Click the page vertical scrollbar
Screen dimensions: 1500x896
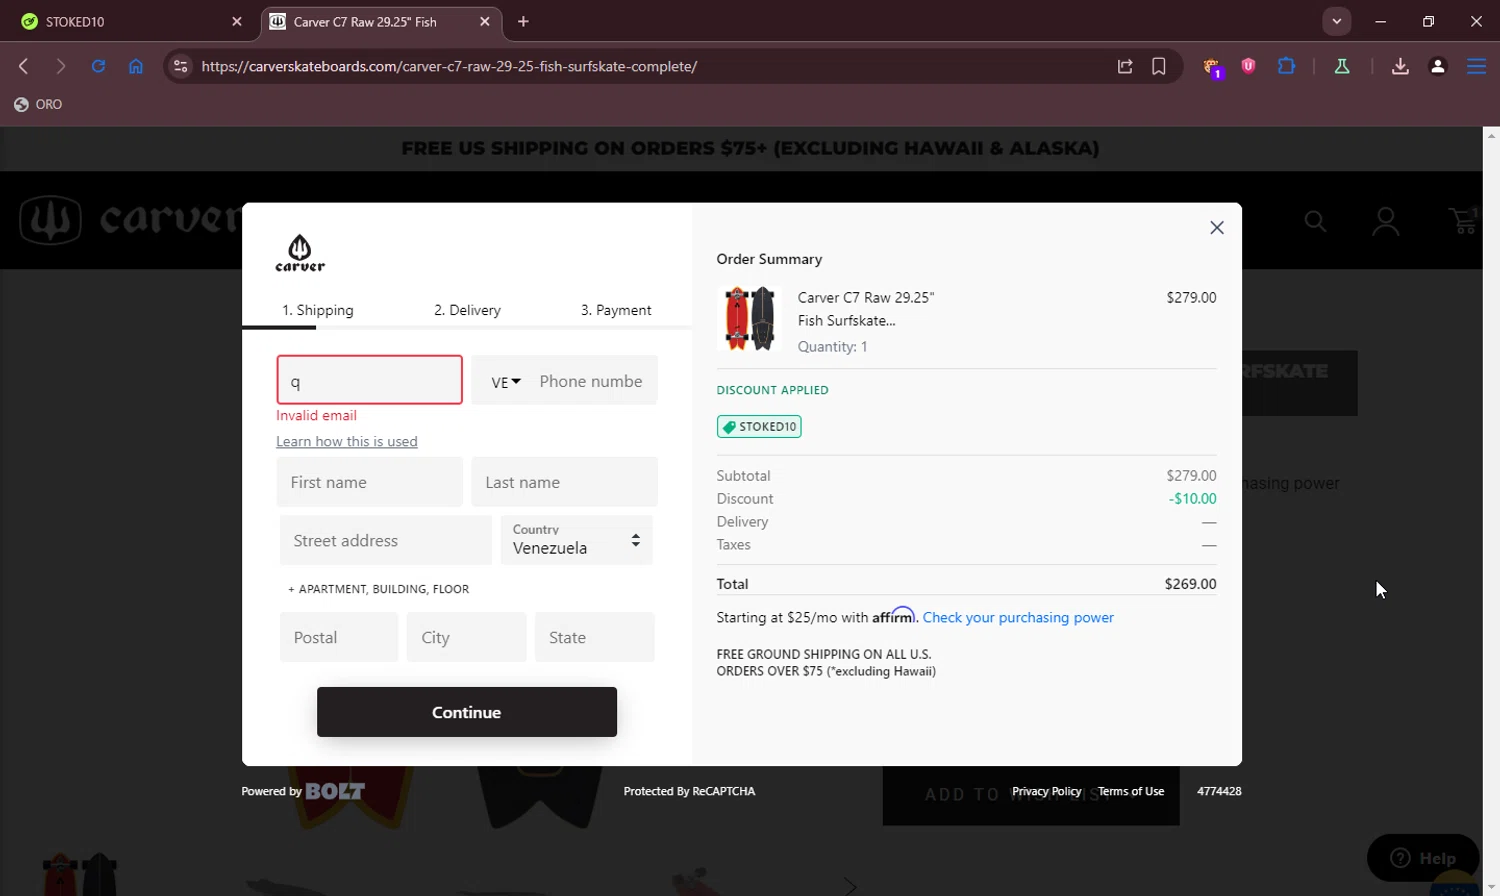click(x=1491, y=510)
